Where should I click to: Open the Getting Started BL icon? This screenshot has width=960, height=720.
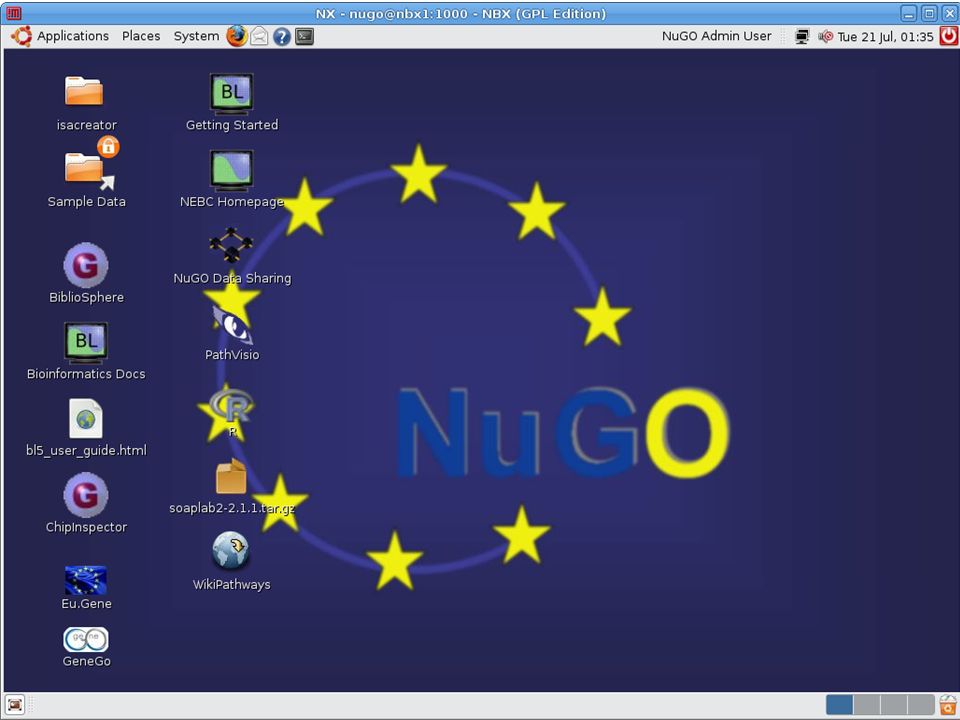click(231, 94)
